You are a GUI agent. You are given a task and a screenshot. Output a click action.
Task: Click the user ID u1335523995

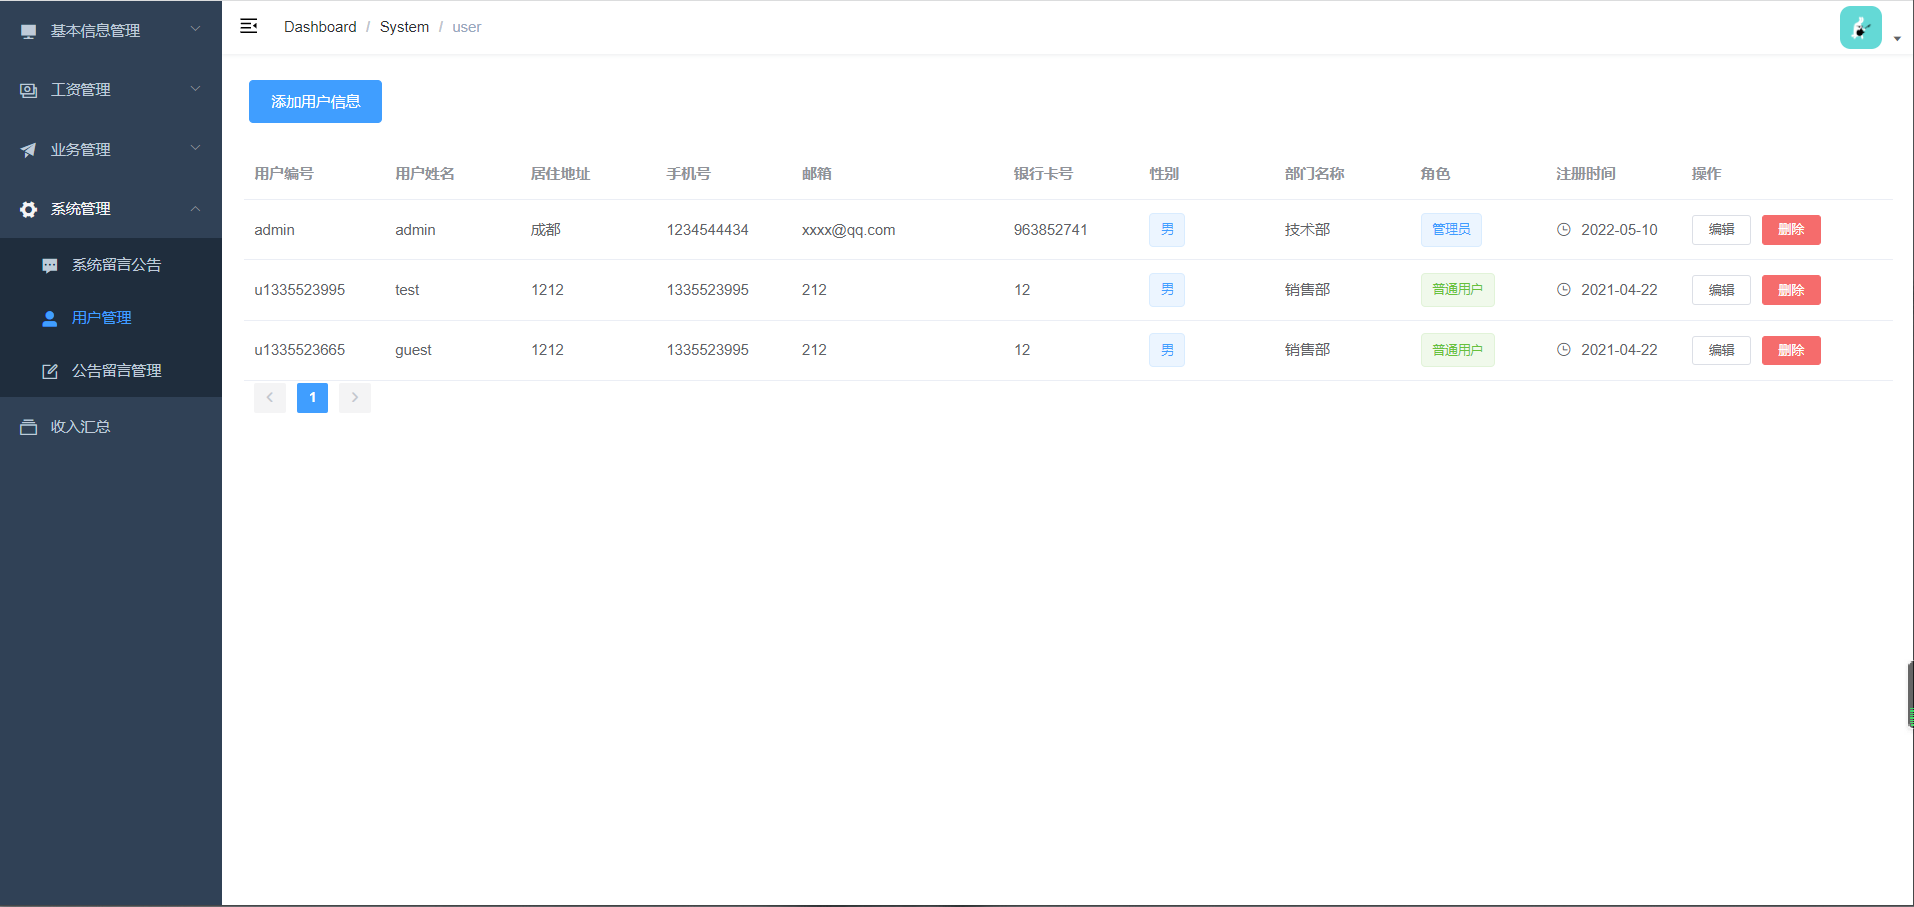coord(299,290)
